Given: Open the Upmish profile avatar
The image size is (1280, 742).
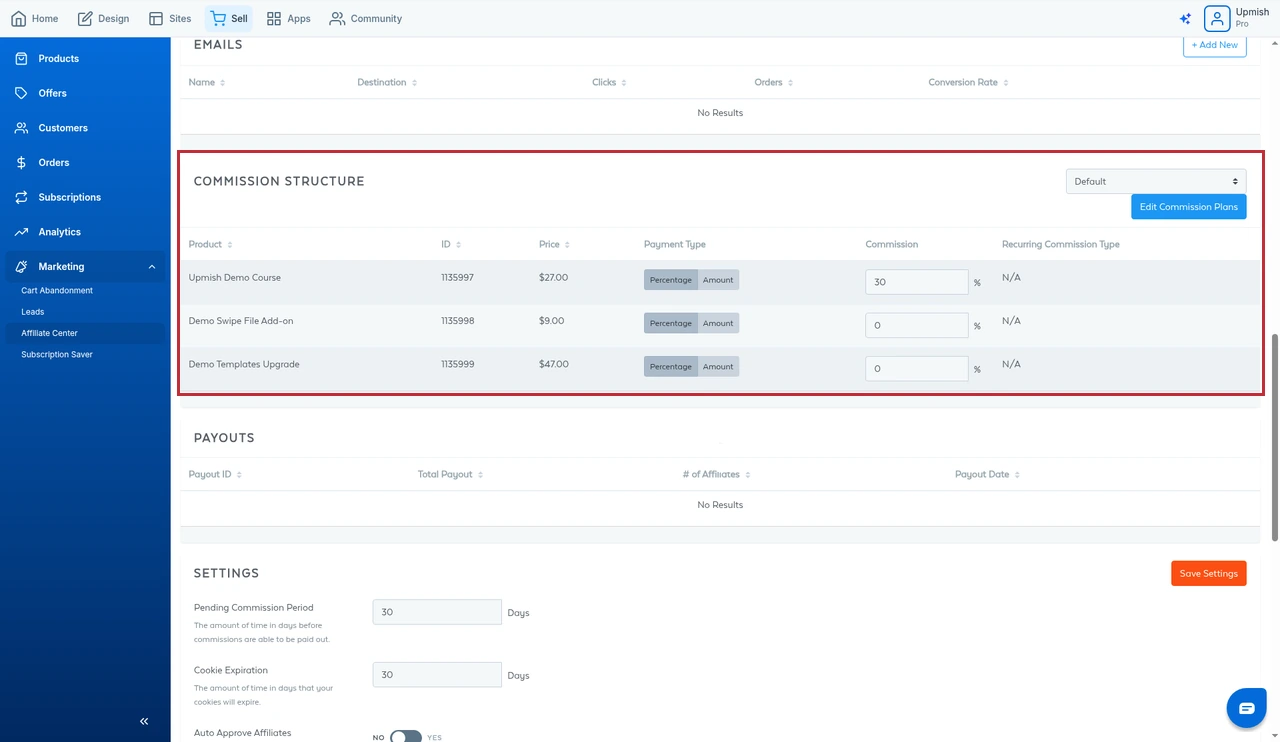Looking at the screenshot, I should pos(1216,18).
